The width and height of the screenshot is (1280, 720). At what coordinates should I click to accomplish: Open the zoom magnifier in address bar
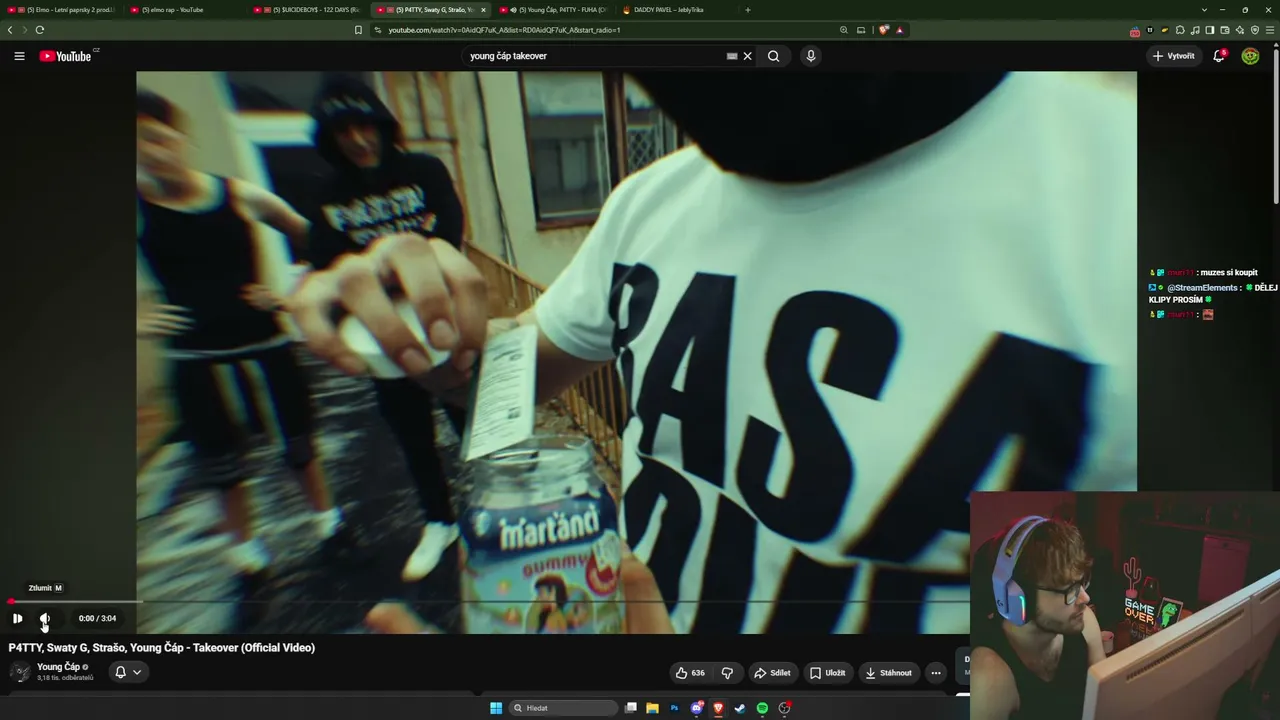(x=844, y=30)
